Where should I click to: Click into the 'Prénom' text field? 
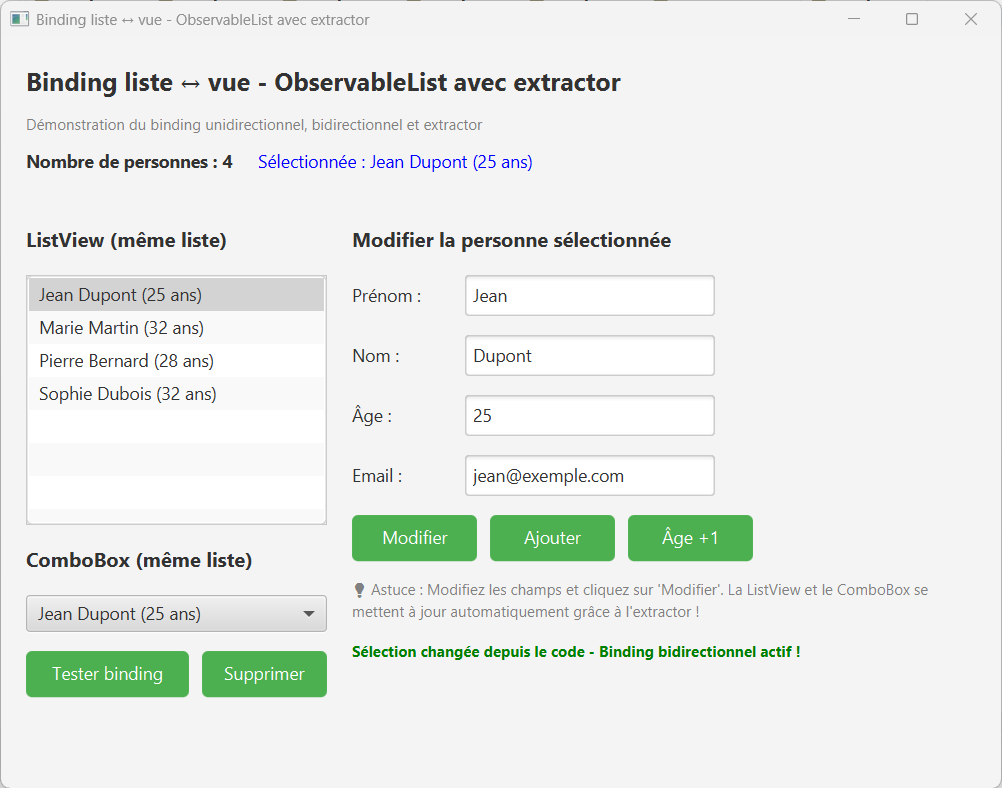589,295
